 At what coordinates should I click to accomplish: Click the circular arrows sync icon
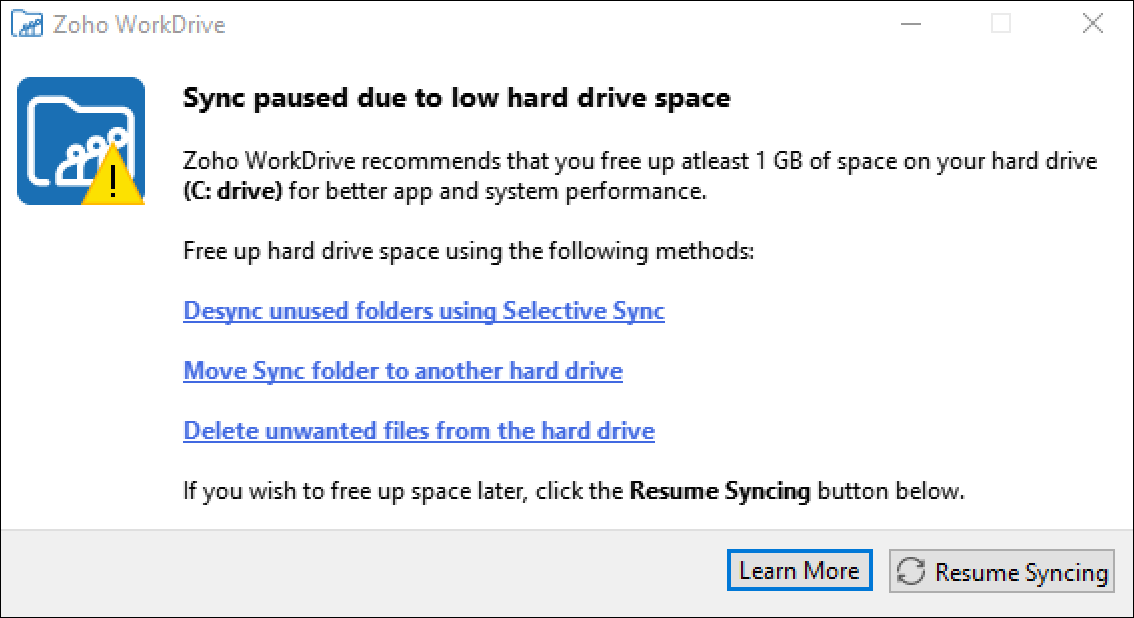[910, 572]
